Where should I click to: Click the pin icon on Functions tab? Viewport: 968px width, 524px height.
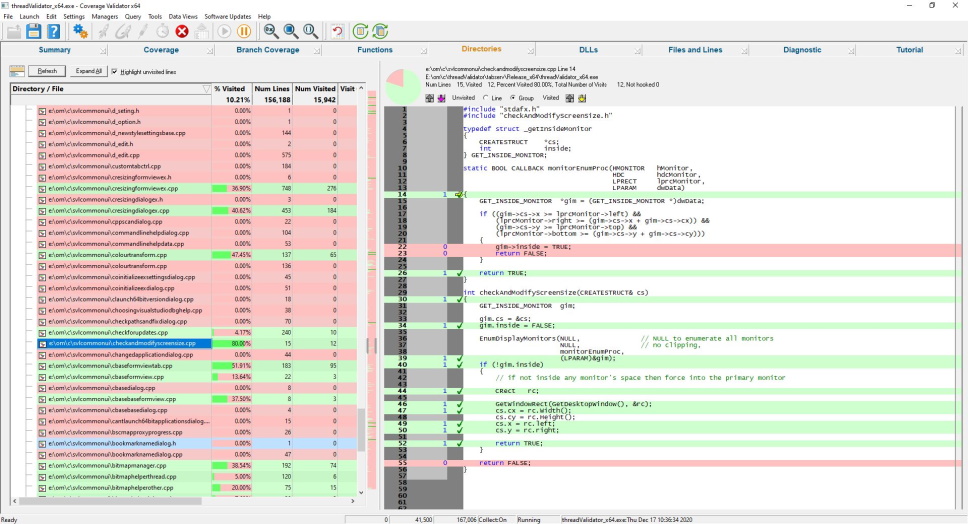pyautogui.click(x=424, y=51)
